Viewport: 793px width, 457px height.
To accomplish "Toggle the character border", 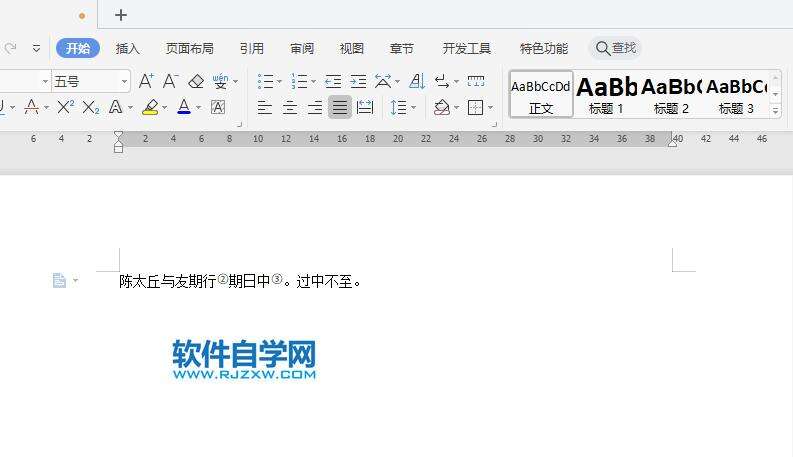I will pos(218,107).
